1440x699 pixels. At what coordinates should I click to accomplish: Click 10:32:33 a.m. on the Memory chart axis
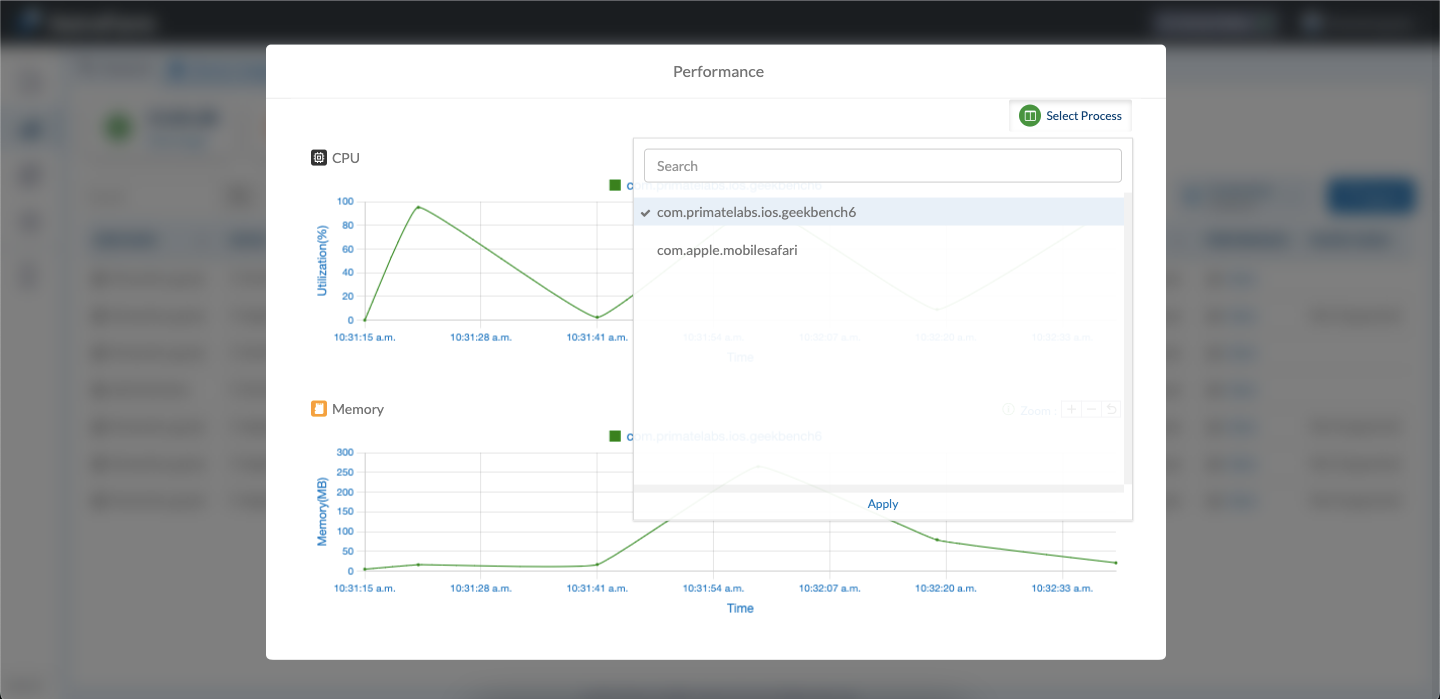pos(1062,589)
